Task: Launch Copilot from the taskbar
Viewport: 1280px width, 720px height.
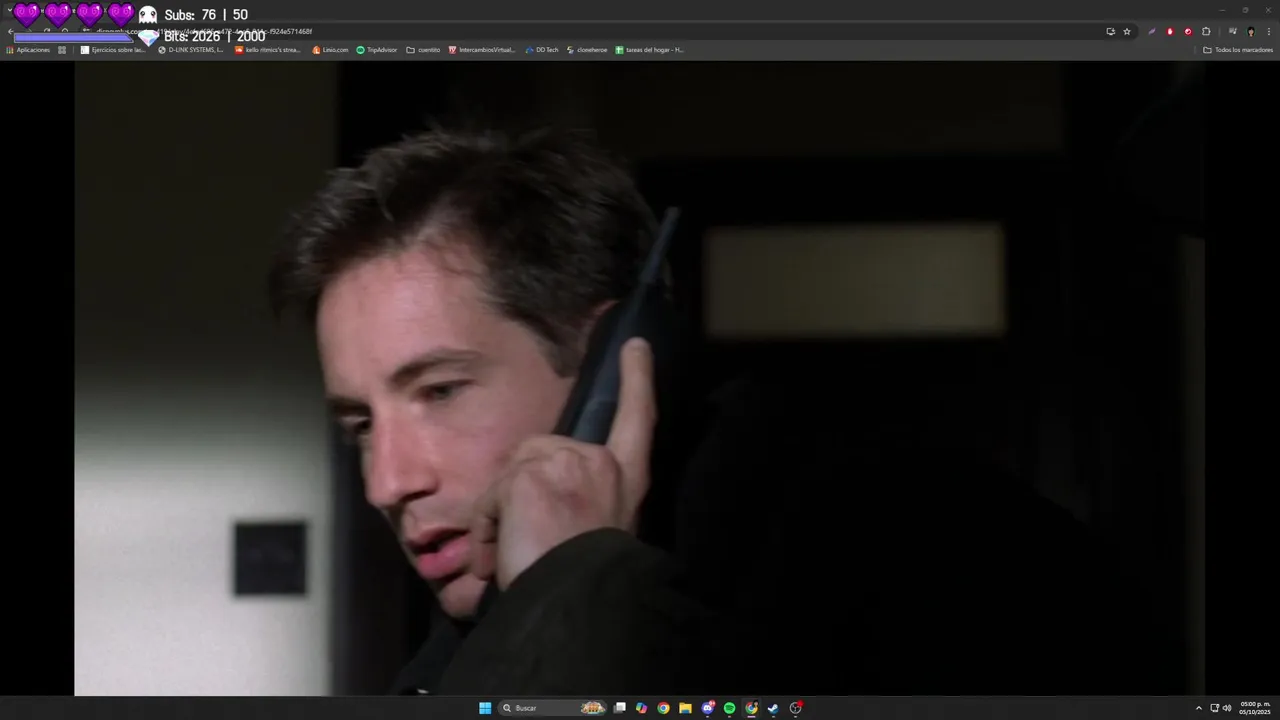Action: click(x=641, y=708)
